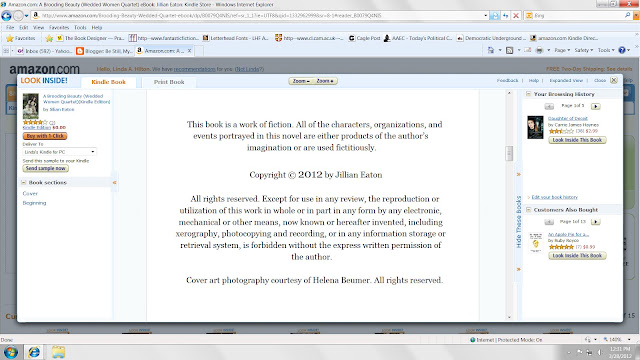This screenshot has width=640, height=360.
Task: Open the Quick Tabs grid icon
Action: 6,51
